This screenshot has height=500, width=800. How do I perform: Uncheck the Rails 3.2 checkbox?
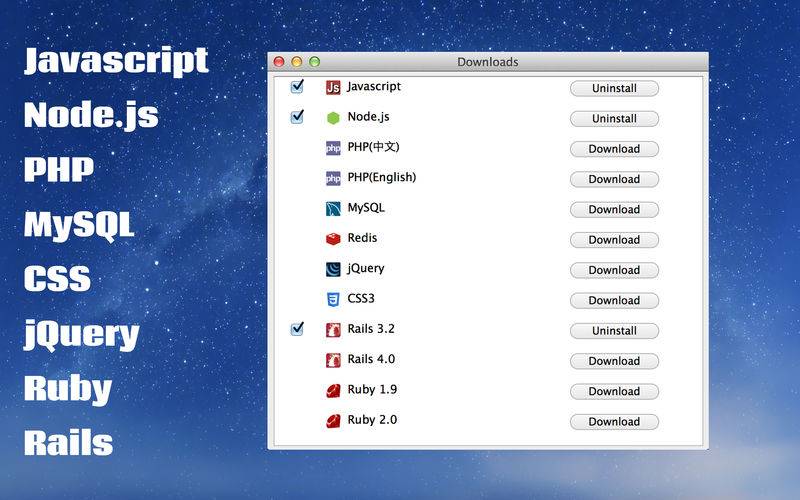coord(297,329)
